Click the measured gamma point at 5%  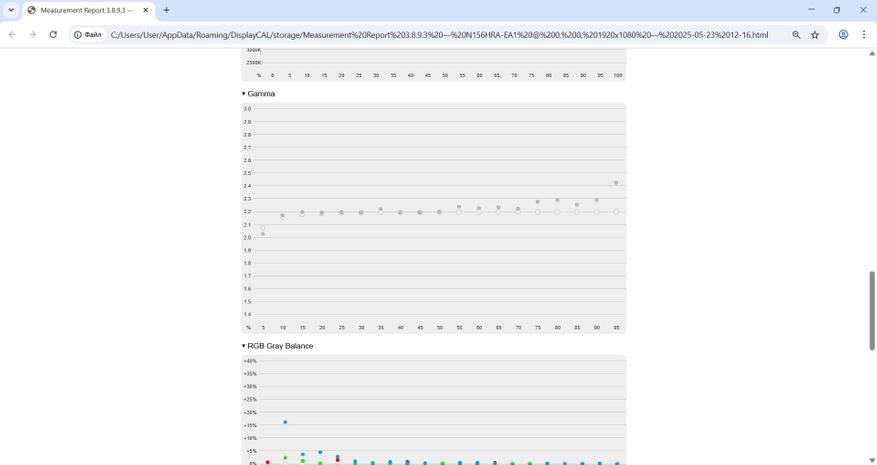click(x=263, y=234)
